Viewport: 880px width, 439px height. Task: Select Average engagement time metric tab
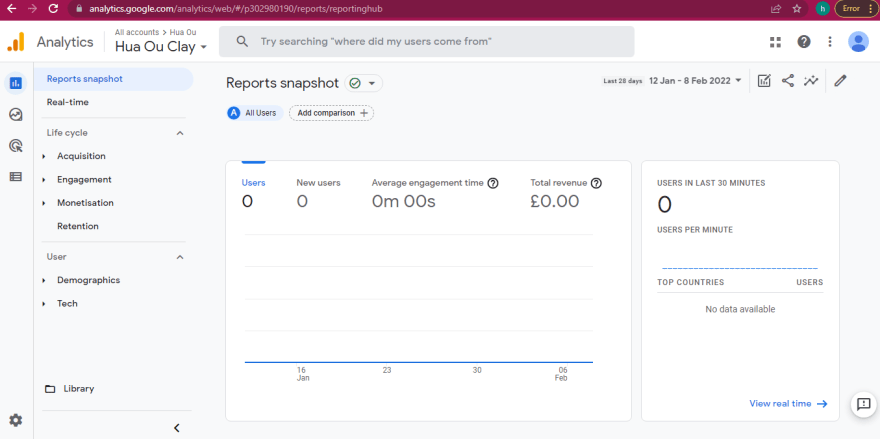(x=435, y=193)
